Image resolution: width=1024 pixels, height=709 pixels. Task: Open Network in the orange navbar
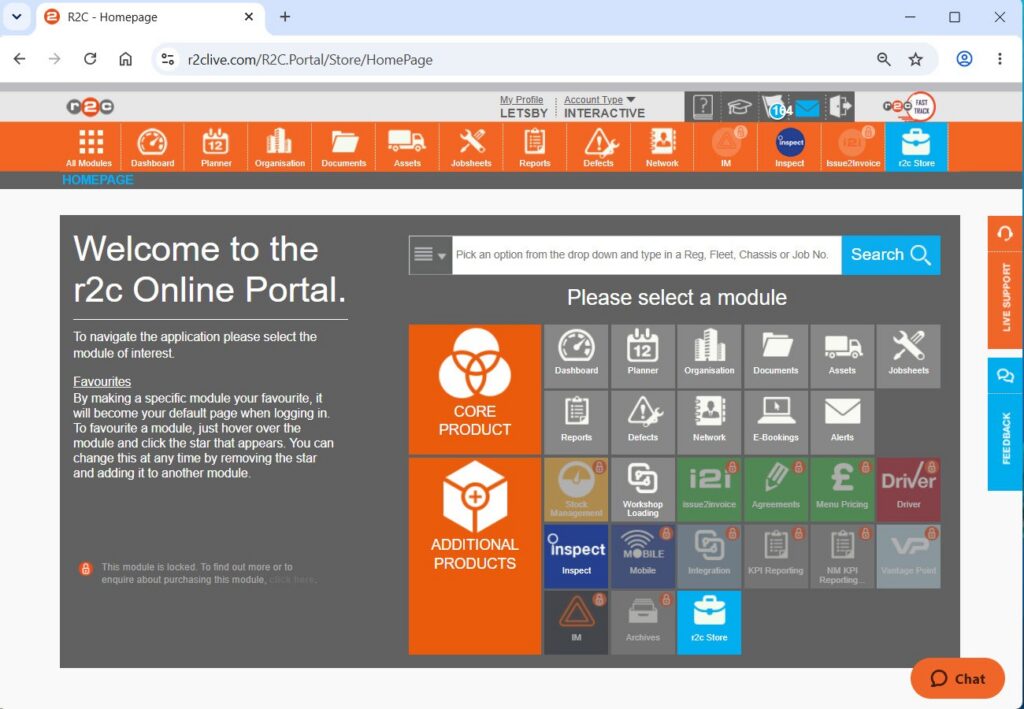pyautogui.click(x=662, y=148)
